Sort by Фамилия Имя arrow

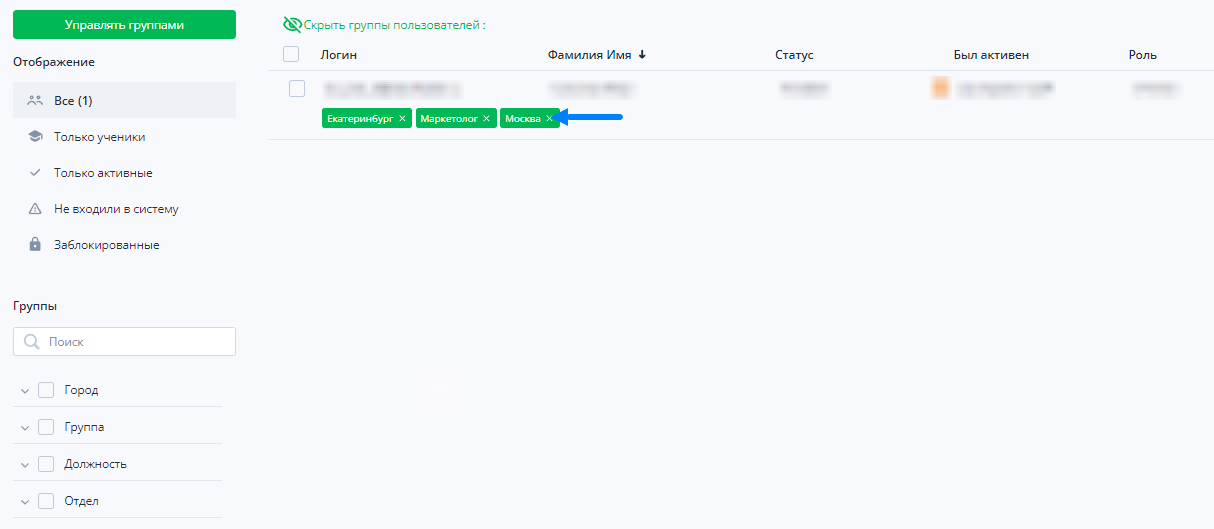(x=642, y=55)
